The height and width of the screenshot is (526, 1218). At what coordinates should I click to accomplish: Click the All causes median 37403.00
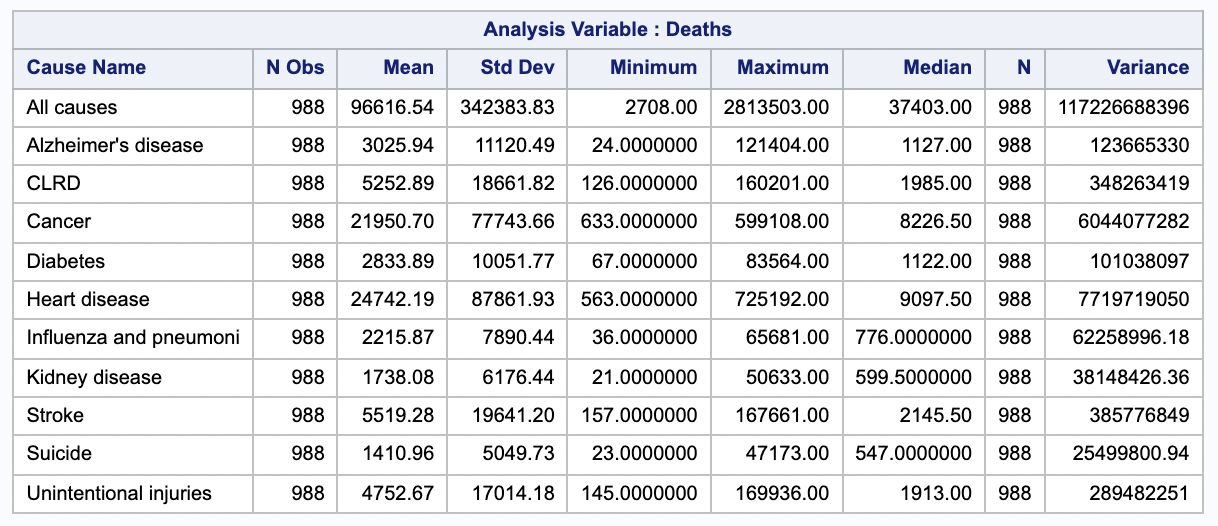click(930, 107)
